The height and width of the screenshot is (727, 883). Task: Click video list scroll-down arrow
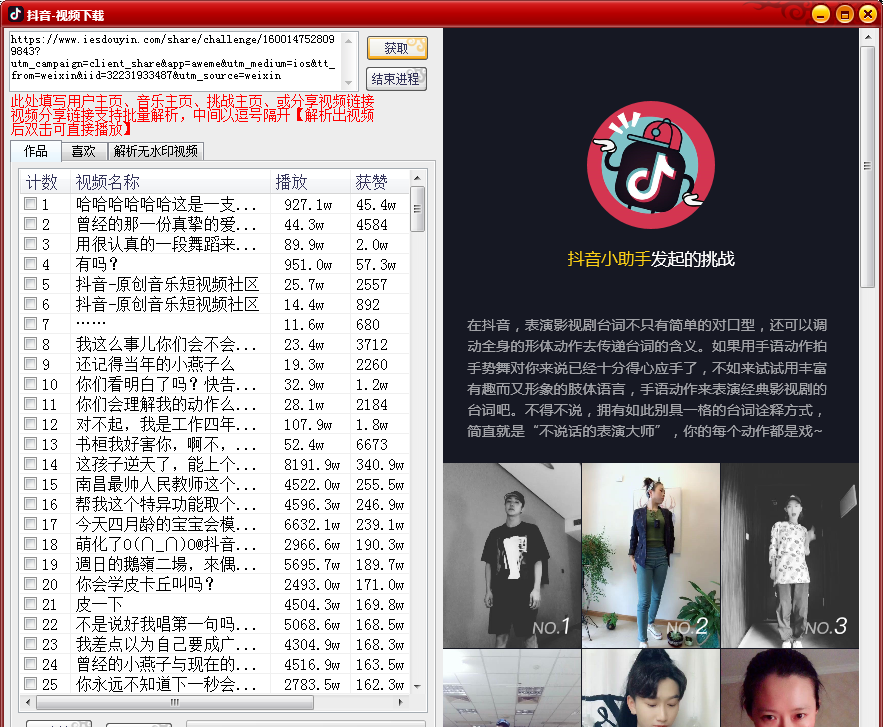[x=417, y=686]
